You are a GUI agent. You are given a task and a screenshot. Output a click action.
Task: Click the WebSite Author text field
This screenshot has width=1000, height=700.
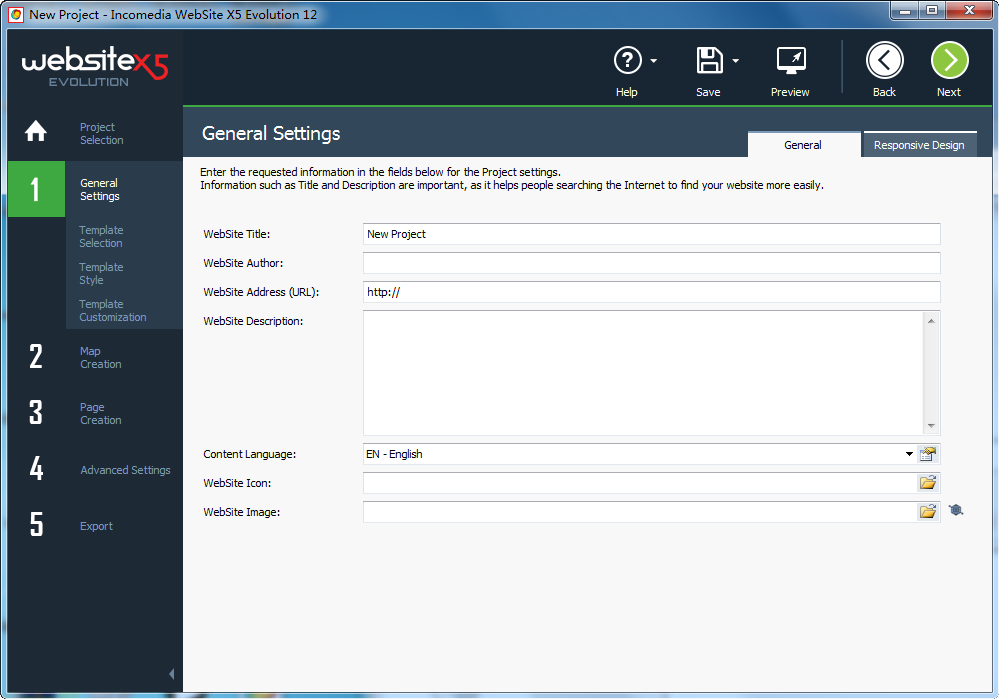pos(651,263)
